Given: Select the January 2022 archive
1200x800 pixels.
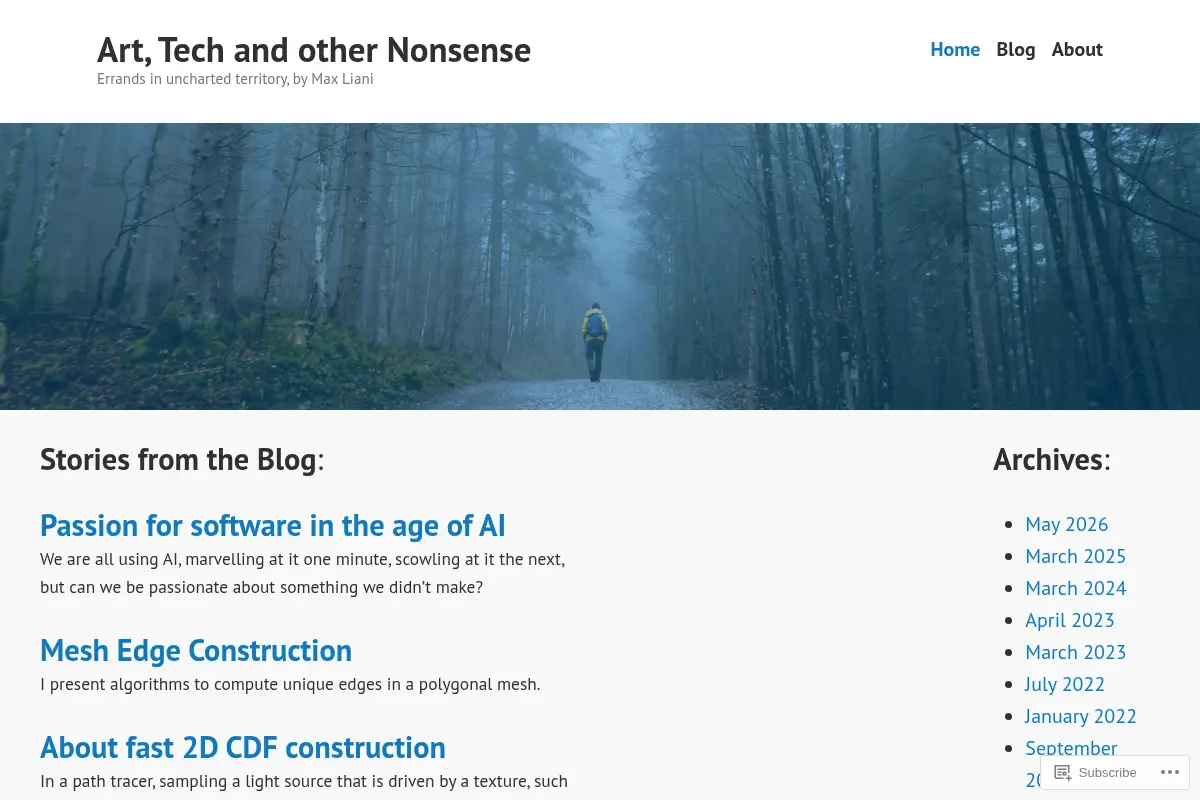Looking at the screenshot, I should pyautogui.click(x=1081, y=716).
